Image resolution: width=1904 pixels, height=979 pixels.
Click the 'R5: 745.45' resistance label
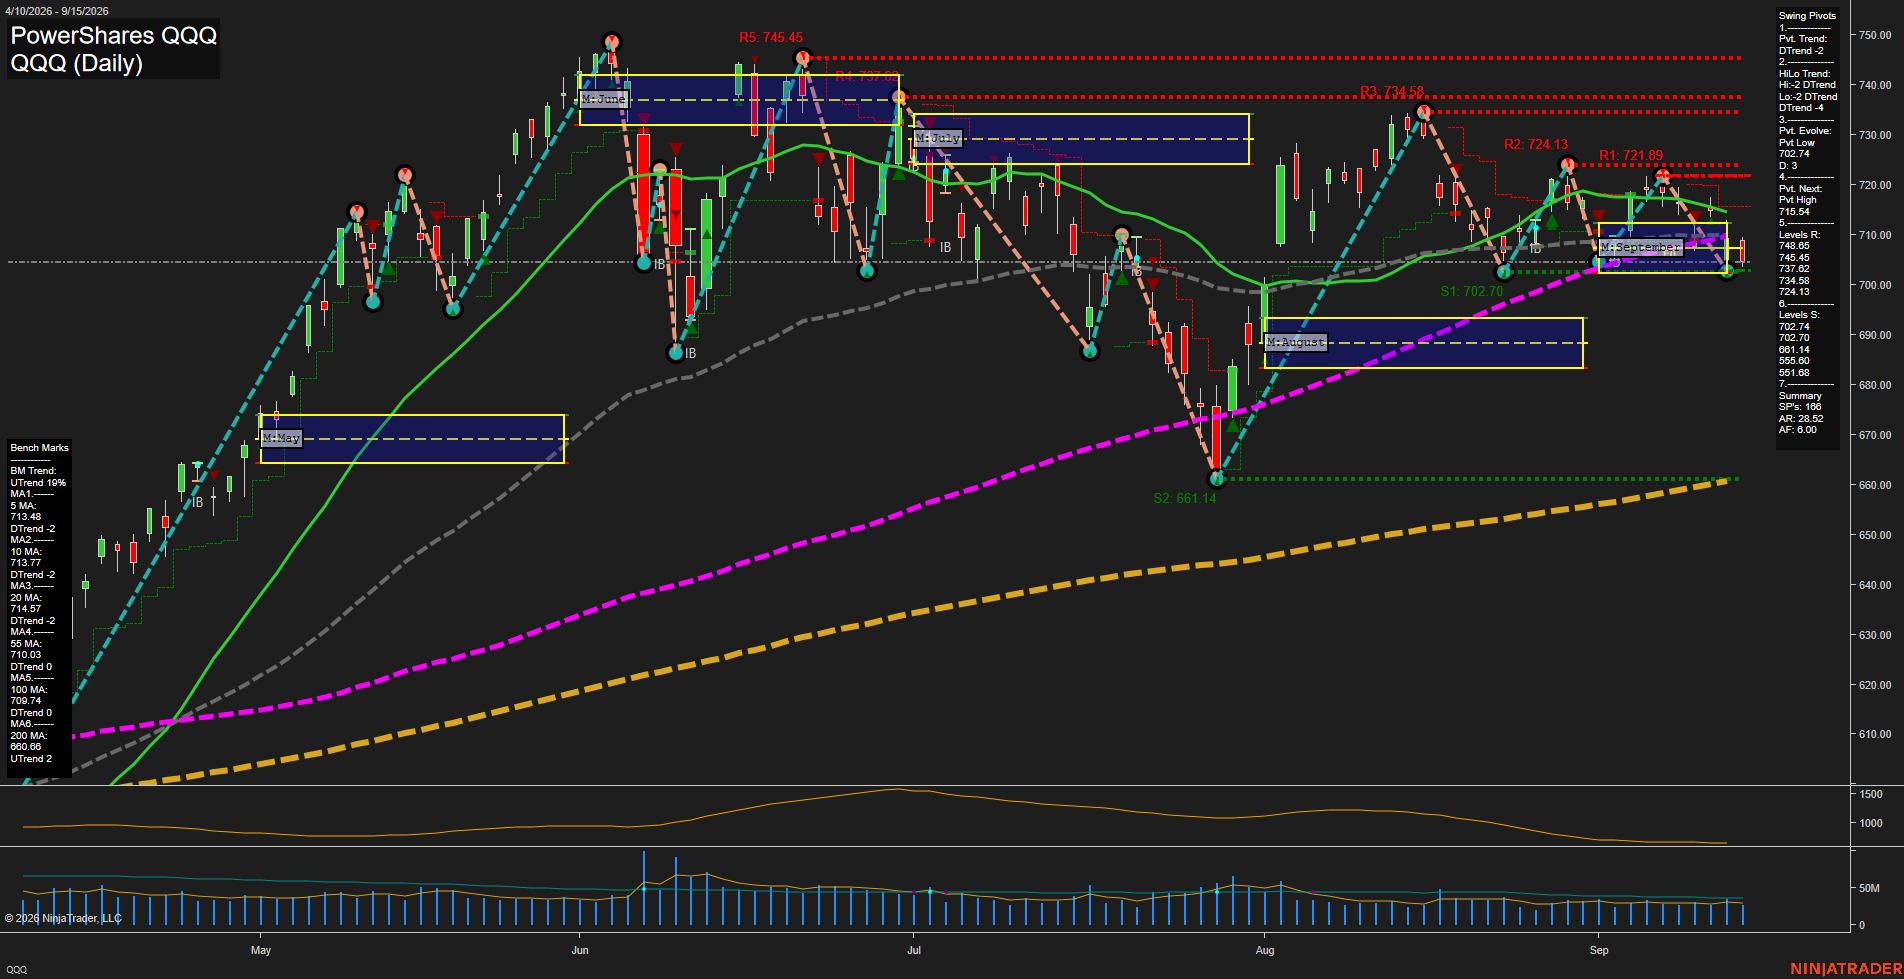click(x=771, y=37)
